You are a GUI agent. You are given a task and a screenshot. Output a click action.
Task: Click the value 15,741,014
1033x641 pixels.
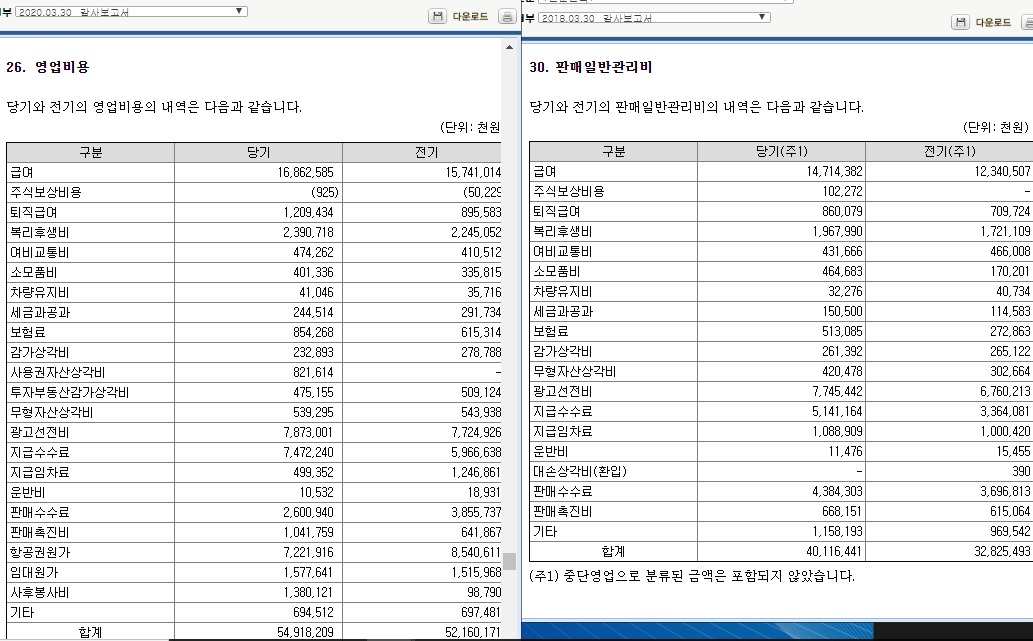(473, 173)
